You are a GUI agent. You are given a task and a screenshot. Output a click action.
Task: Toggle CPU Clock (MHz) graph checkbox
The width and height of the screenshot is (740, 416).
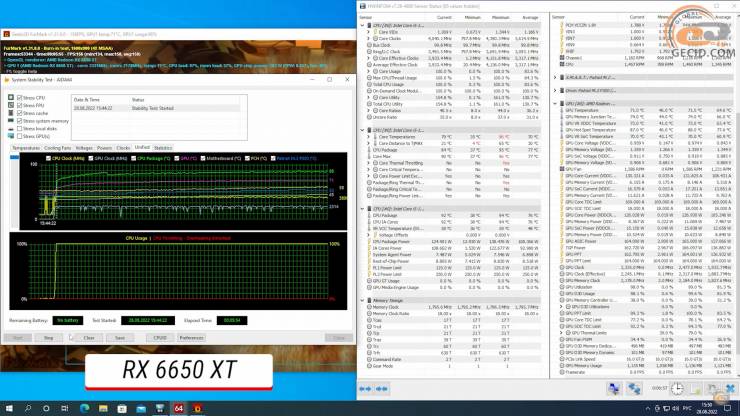pos(48,158)
